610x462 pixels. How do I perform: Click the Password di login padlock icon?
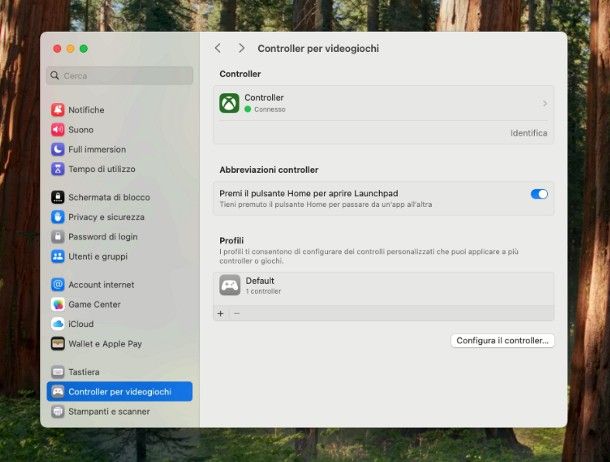58,236
